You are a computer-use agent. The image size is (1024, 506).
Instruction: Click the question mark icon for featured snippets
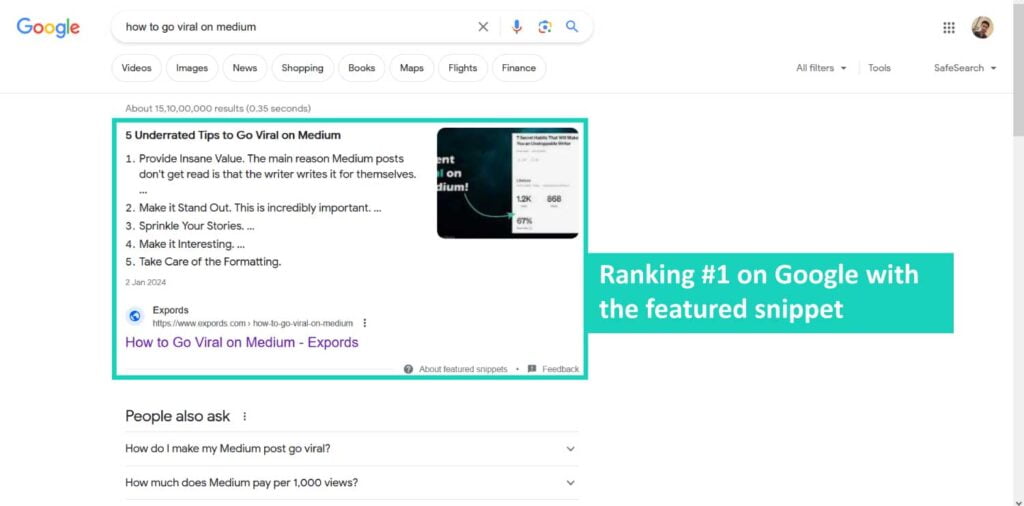coord(408,369)
